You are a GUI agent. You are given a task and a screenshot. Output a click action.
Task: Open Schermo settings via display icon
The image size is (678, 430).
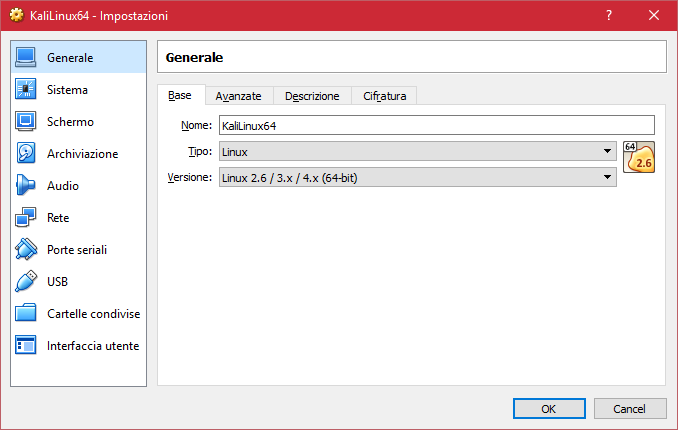pos(26,121)
